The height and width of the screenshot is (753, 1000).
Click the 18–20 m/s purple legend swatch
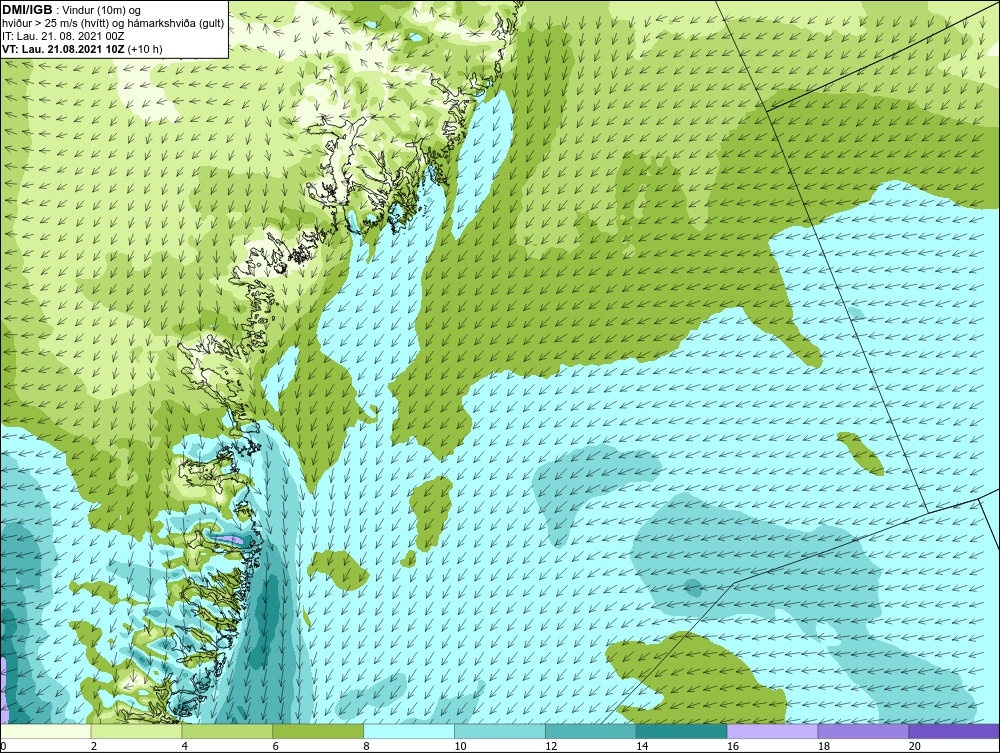coord(864,731)
